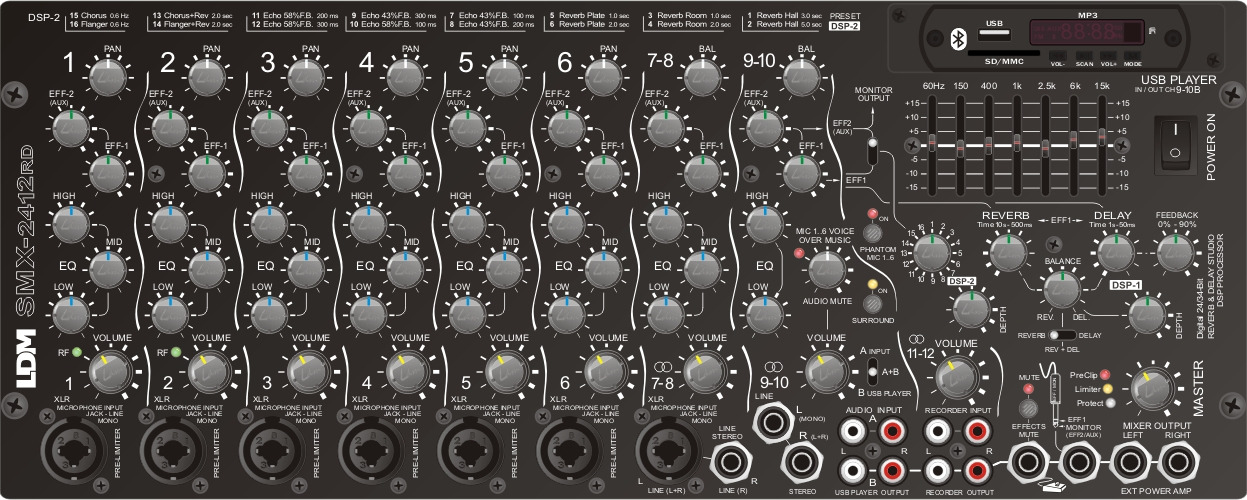Screen dimensions: 1247x500
Task: Click the 9-10 R (L+R) stereo jack
Action: tap(801, 463)
